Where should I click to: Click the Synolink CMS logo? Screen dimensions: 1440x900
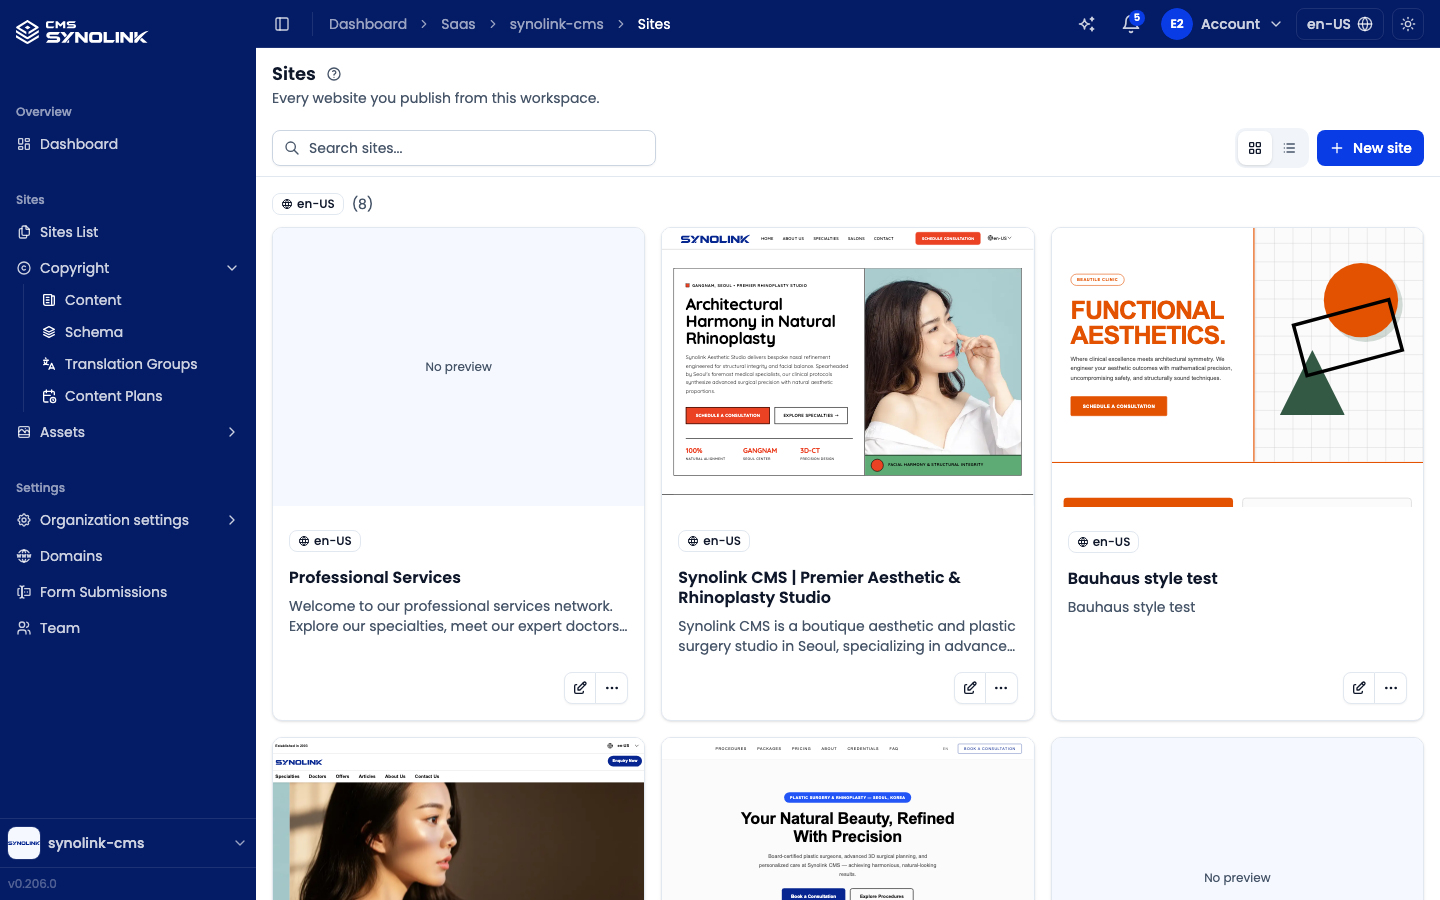click(82, 32)
